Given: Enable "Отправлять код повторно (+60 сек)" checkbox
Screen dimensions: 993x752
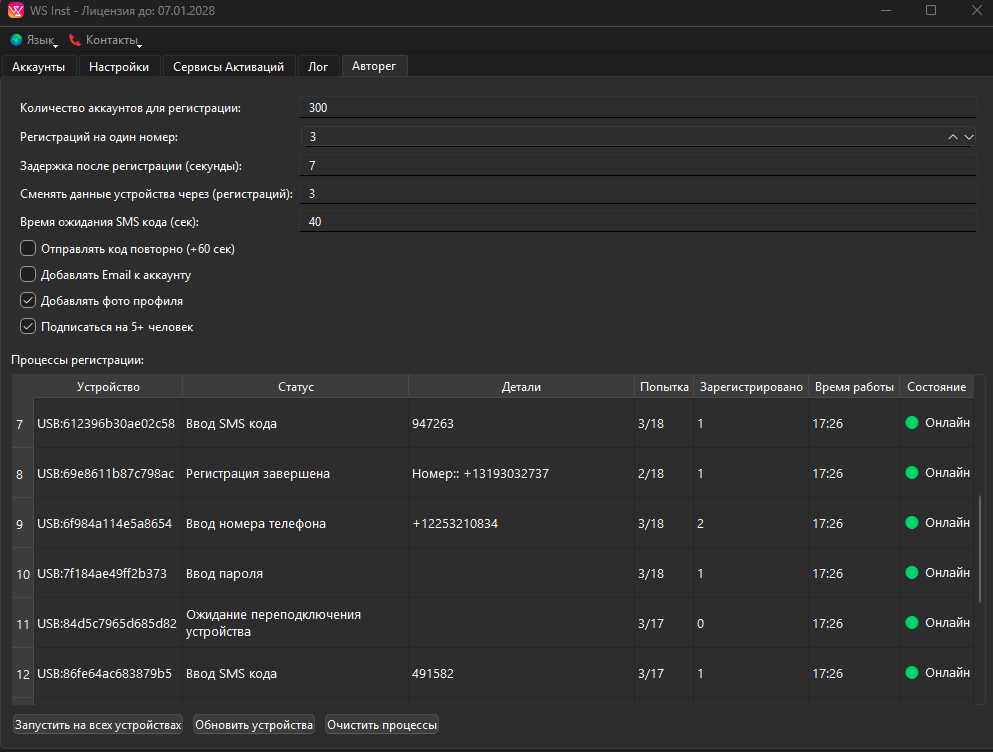Looking at the screenshot, I should pos(28,249).
